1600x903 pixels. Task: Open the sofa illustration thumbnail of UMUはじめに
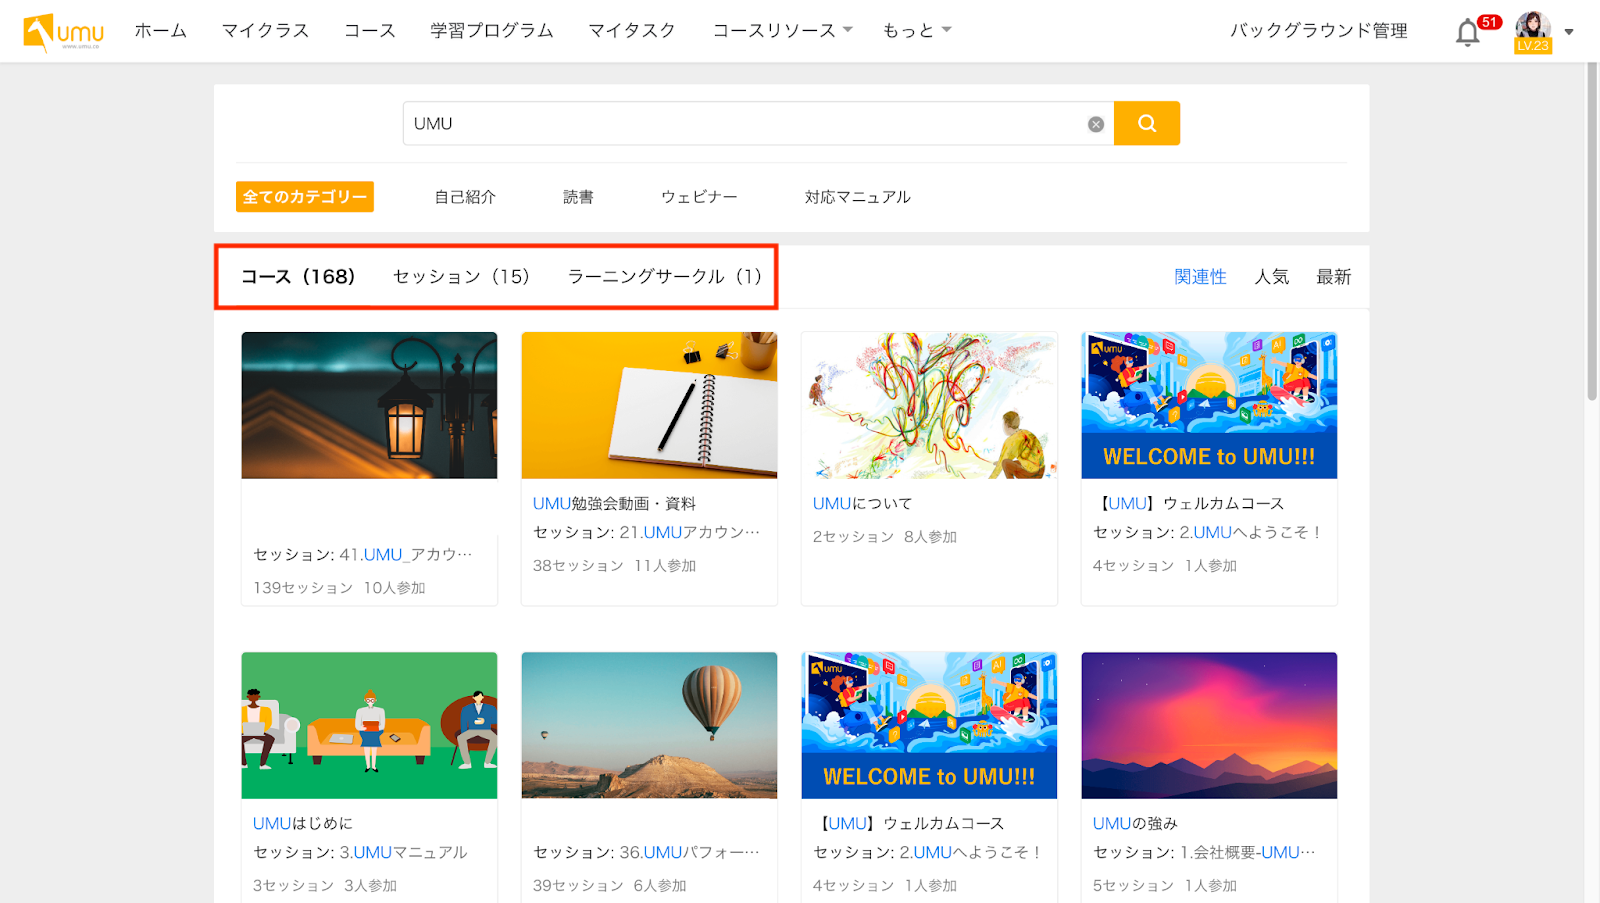(369, 725)
